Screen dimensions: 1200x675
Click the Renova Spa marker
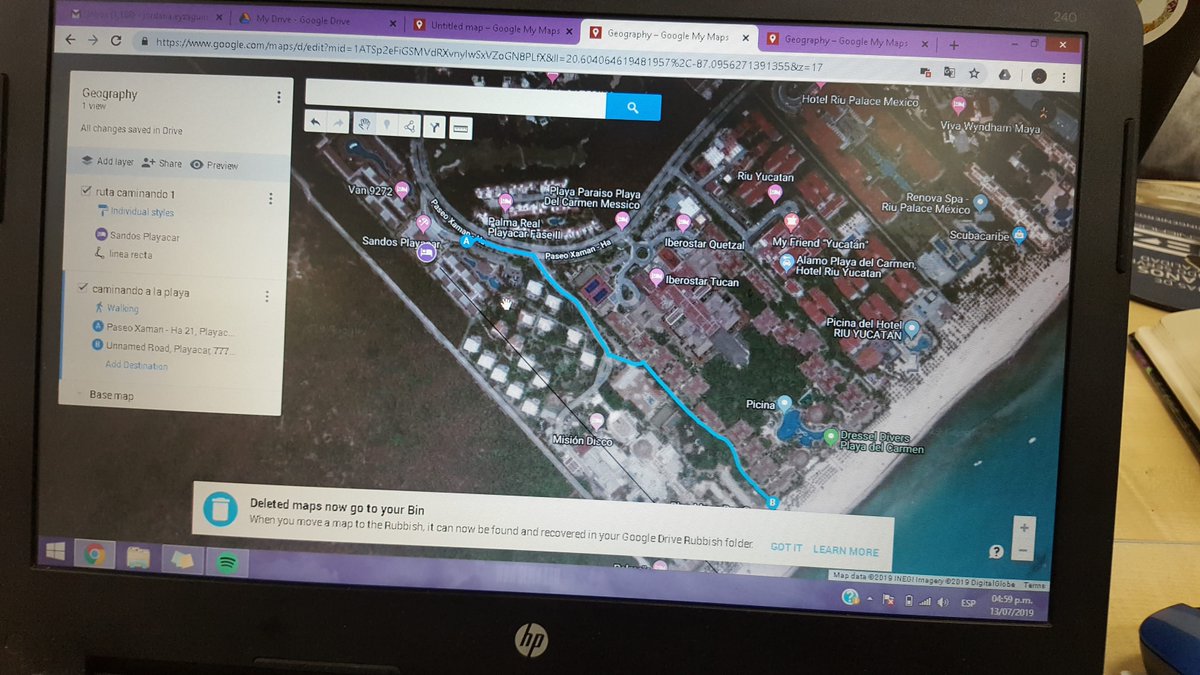(981, 201)
